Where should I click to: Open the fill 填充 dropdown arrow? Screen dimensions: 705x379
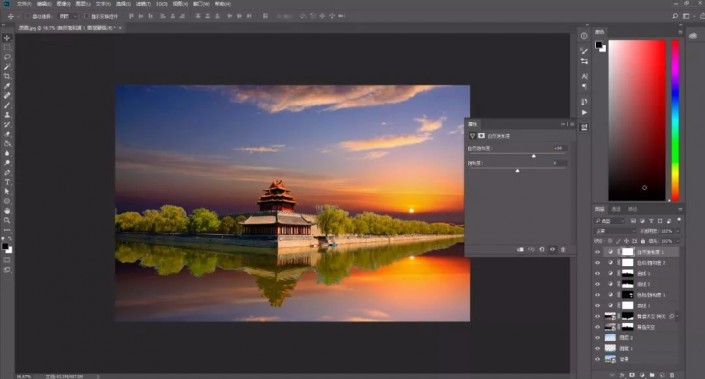point(677,241)
